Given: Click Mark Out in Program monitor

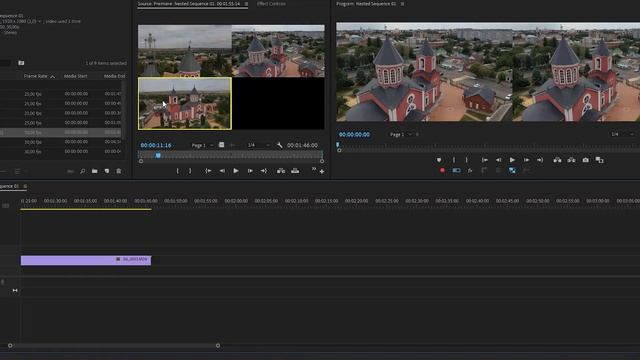Looking at the screenshot, I should (x=467, y=160).
